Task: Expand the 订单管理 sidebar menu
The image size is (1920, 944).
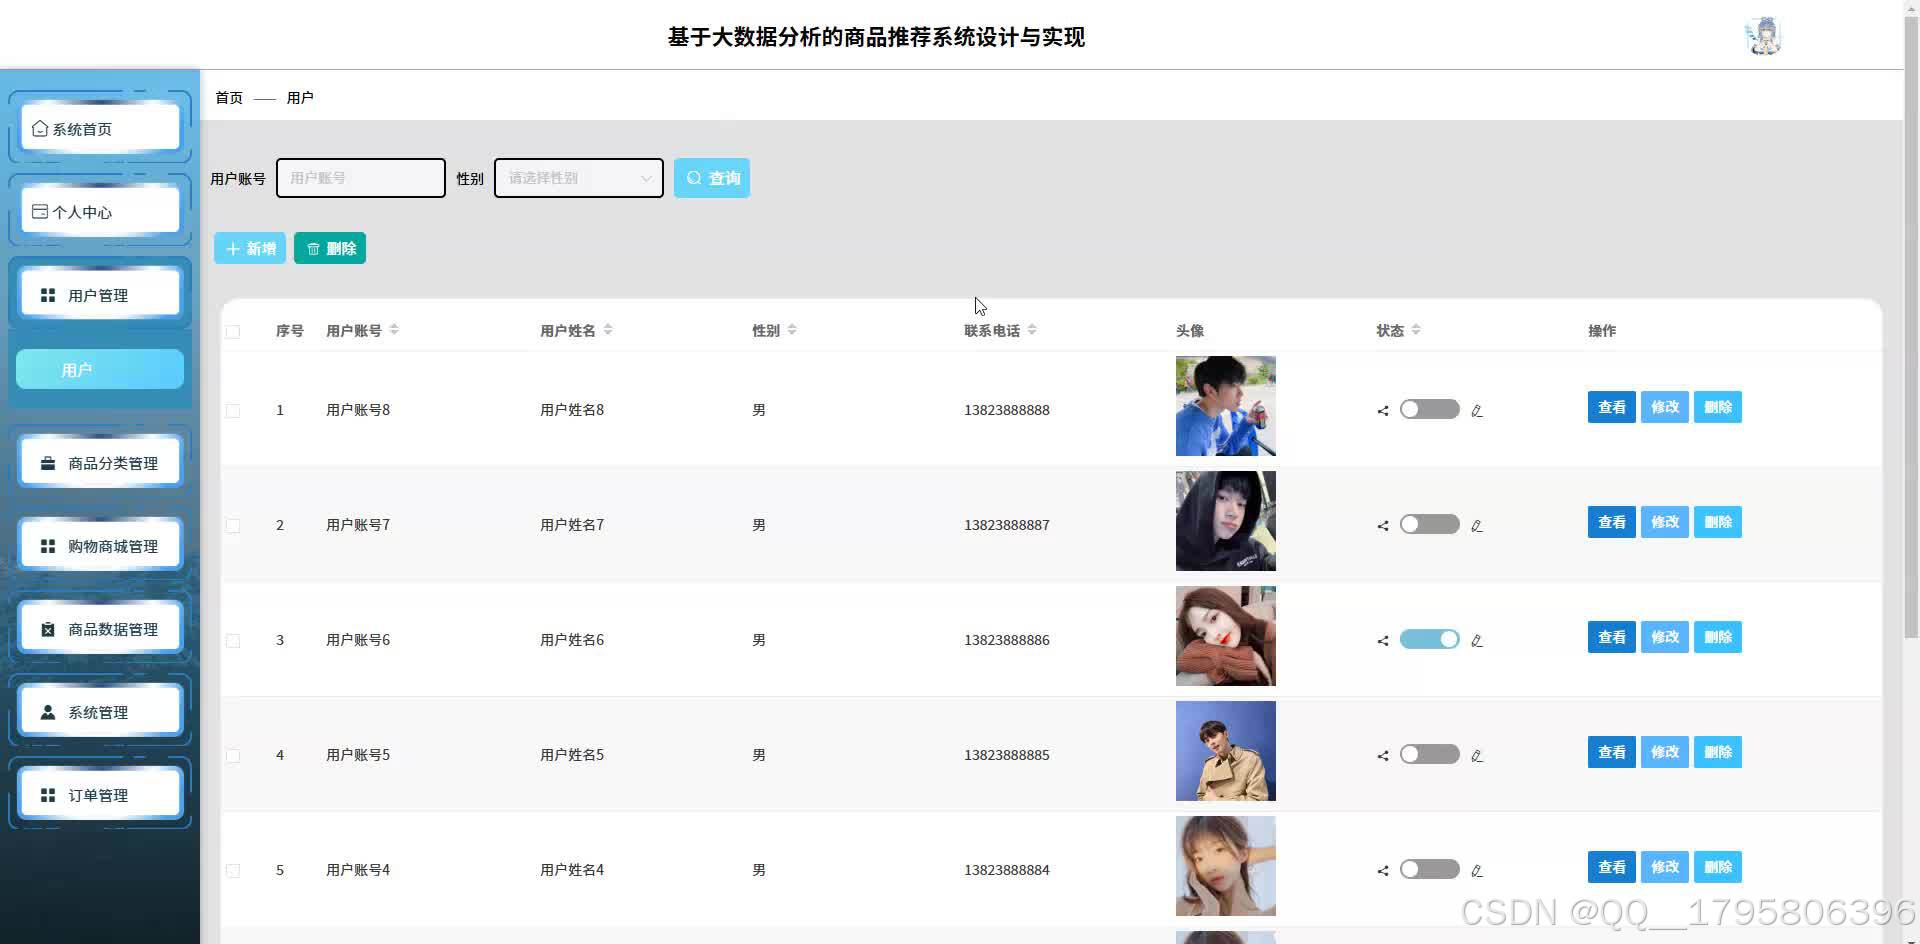Action: 100,795
